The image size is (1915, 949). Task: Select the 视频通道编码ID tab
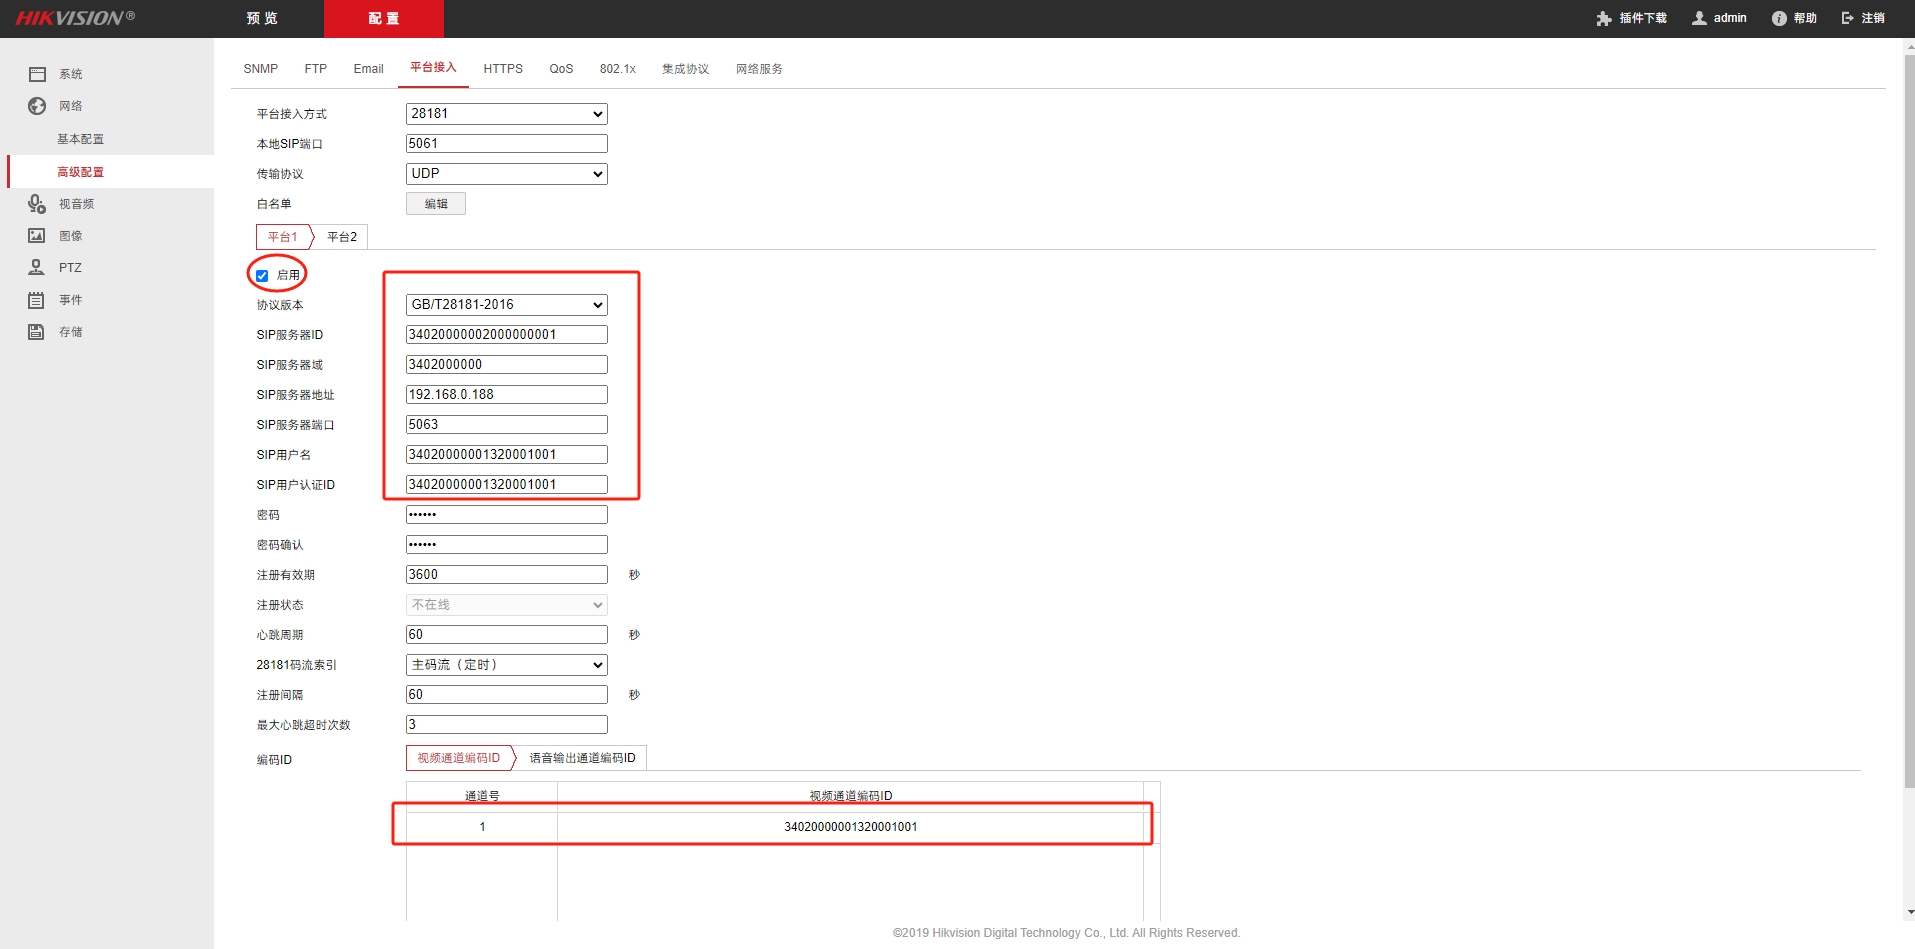coord(459,758)
